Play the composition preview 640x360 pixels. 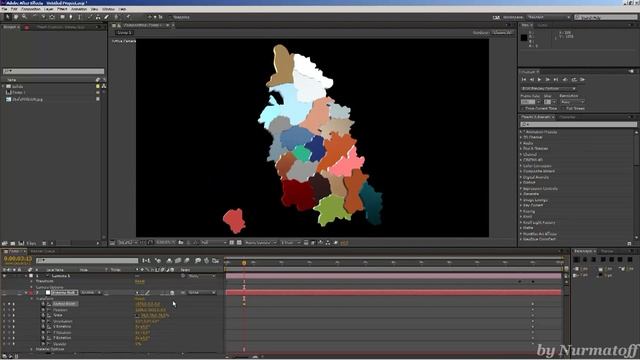tap(540, 80)
